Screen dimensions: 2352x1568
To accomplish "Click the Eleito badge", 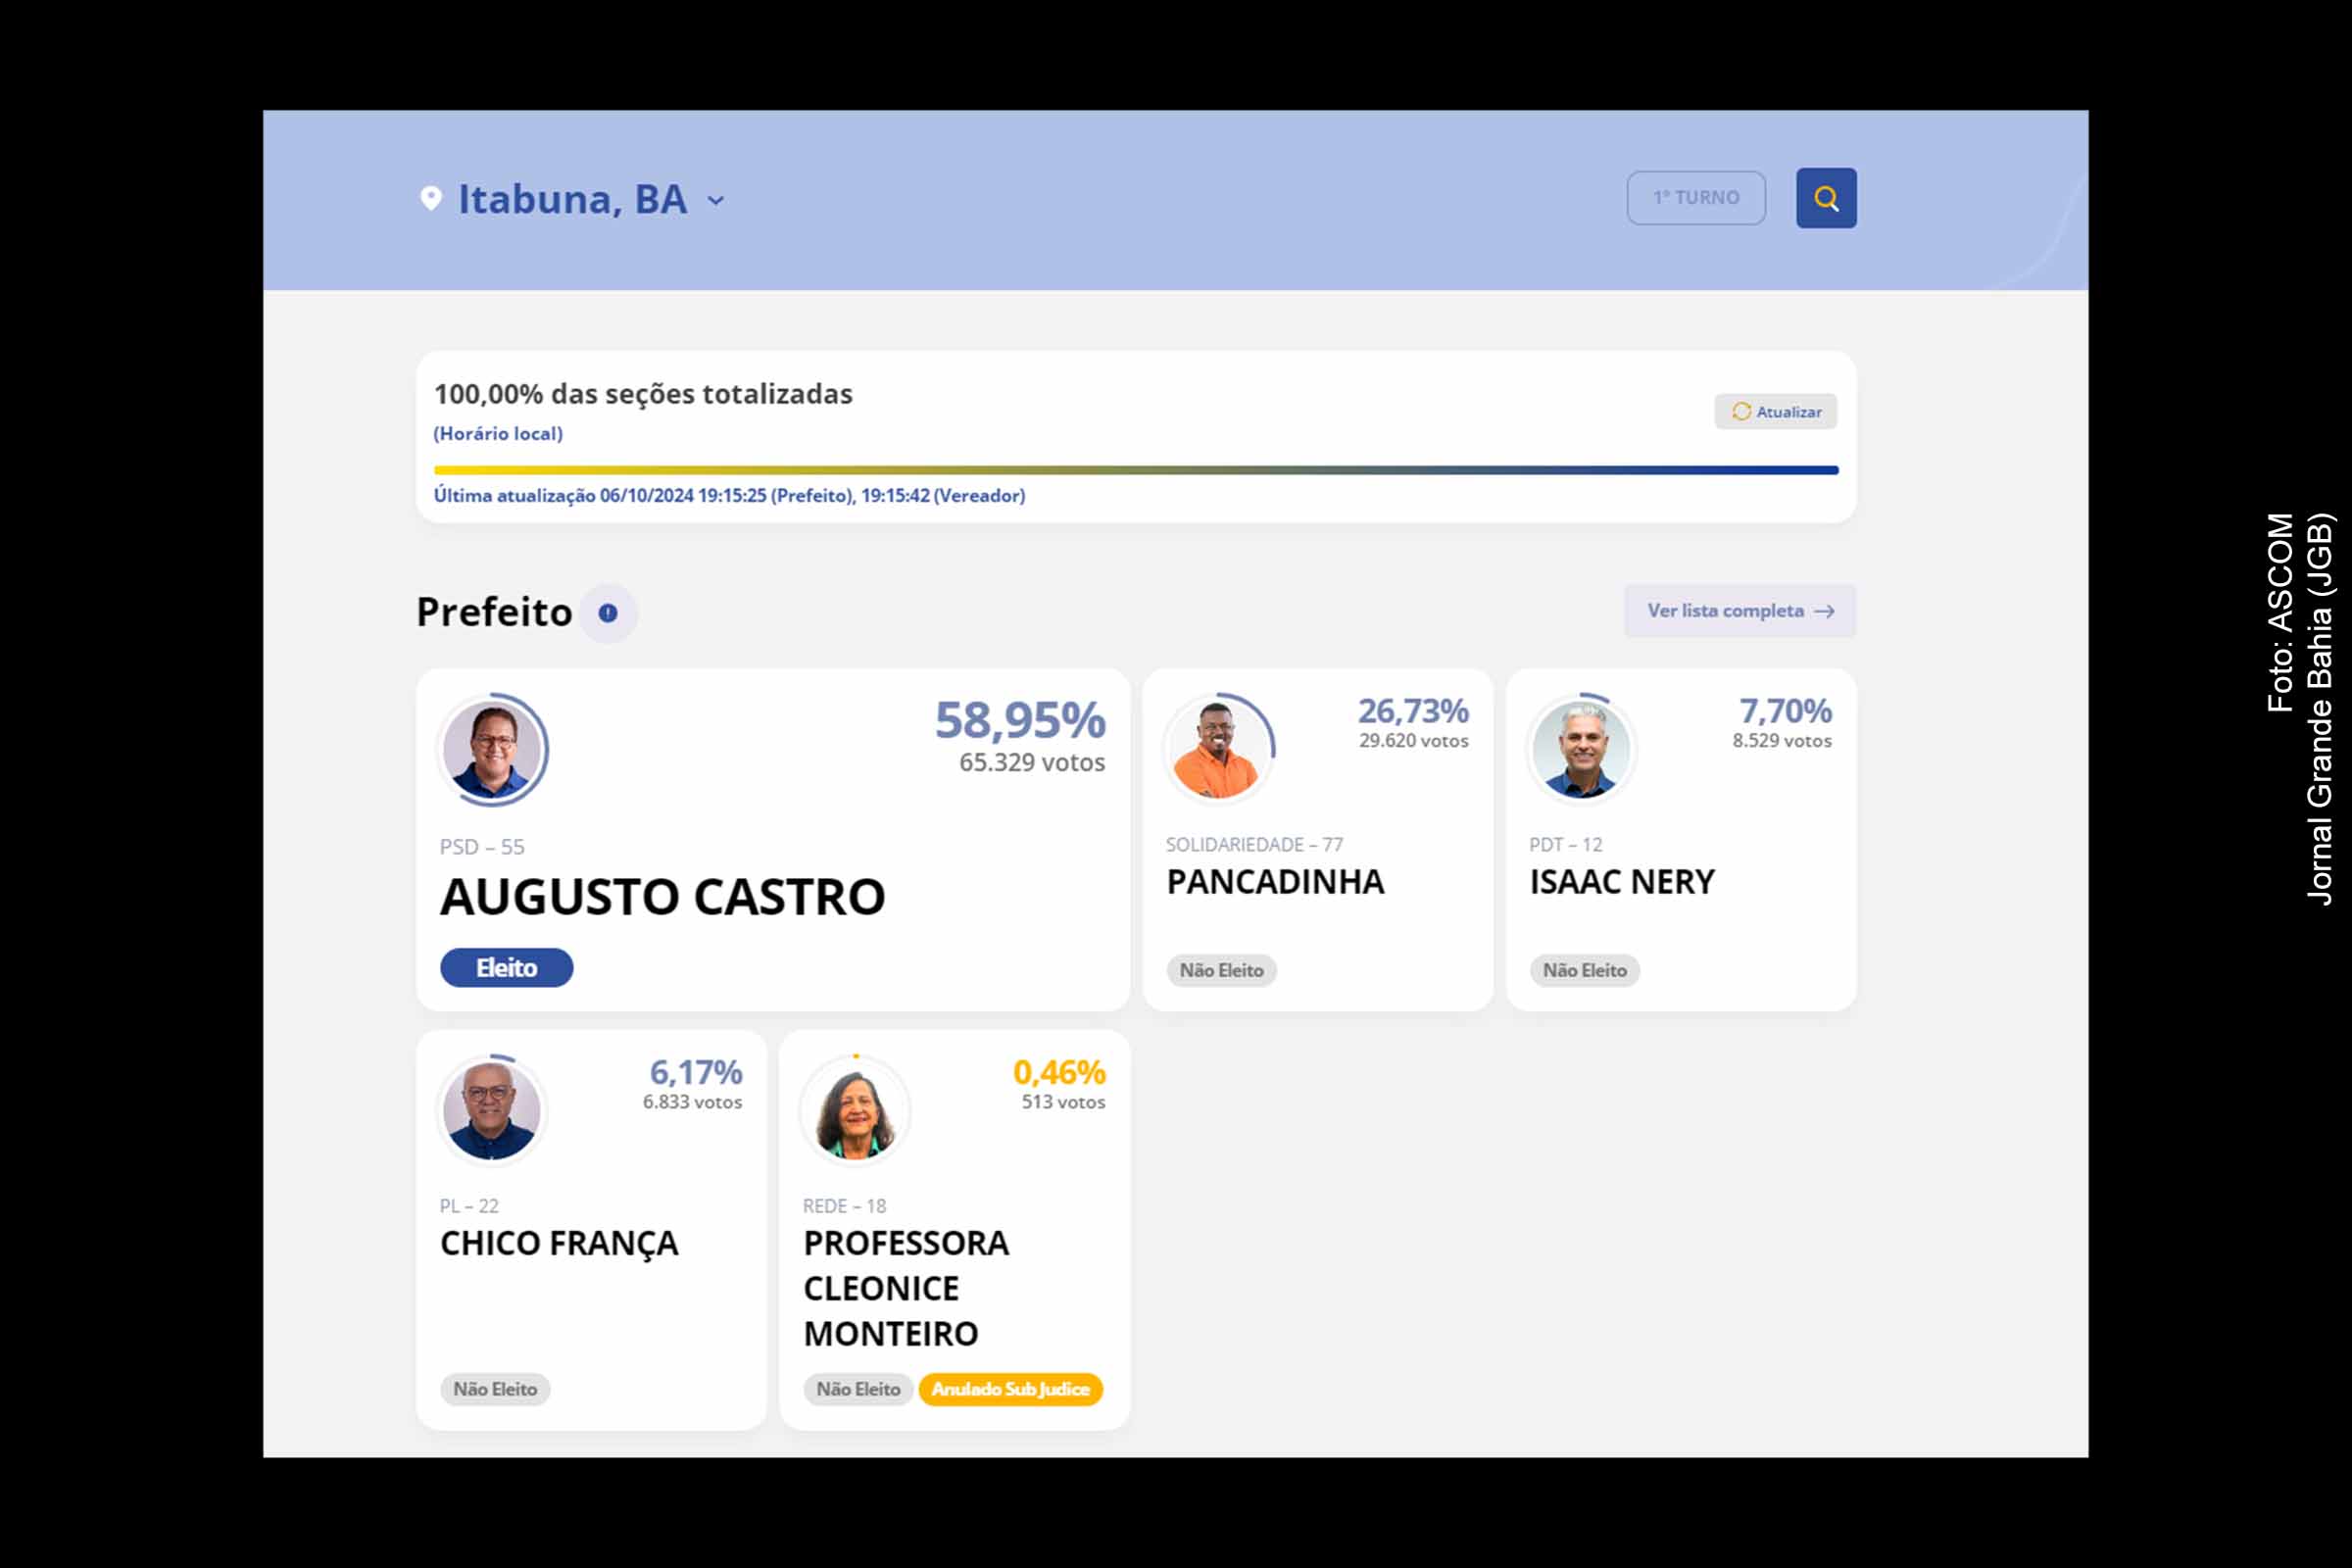I will [506, 967].
